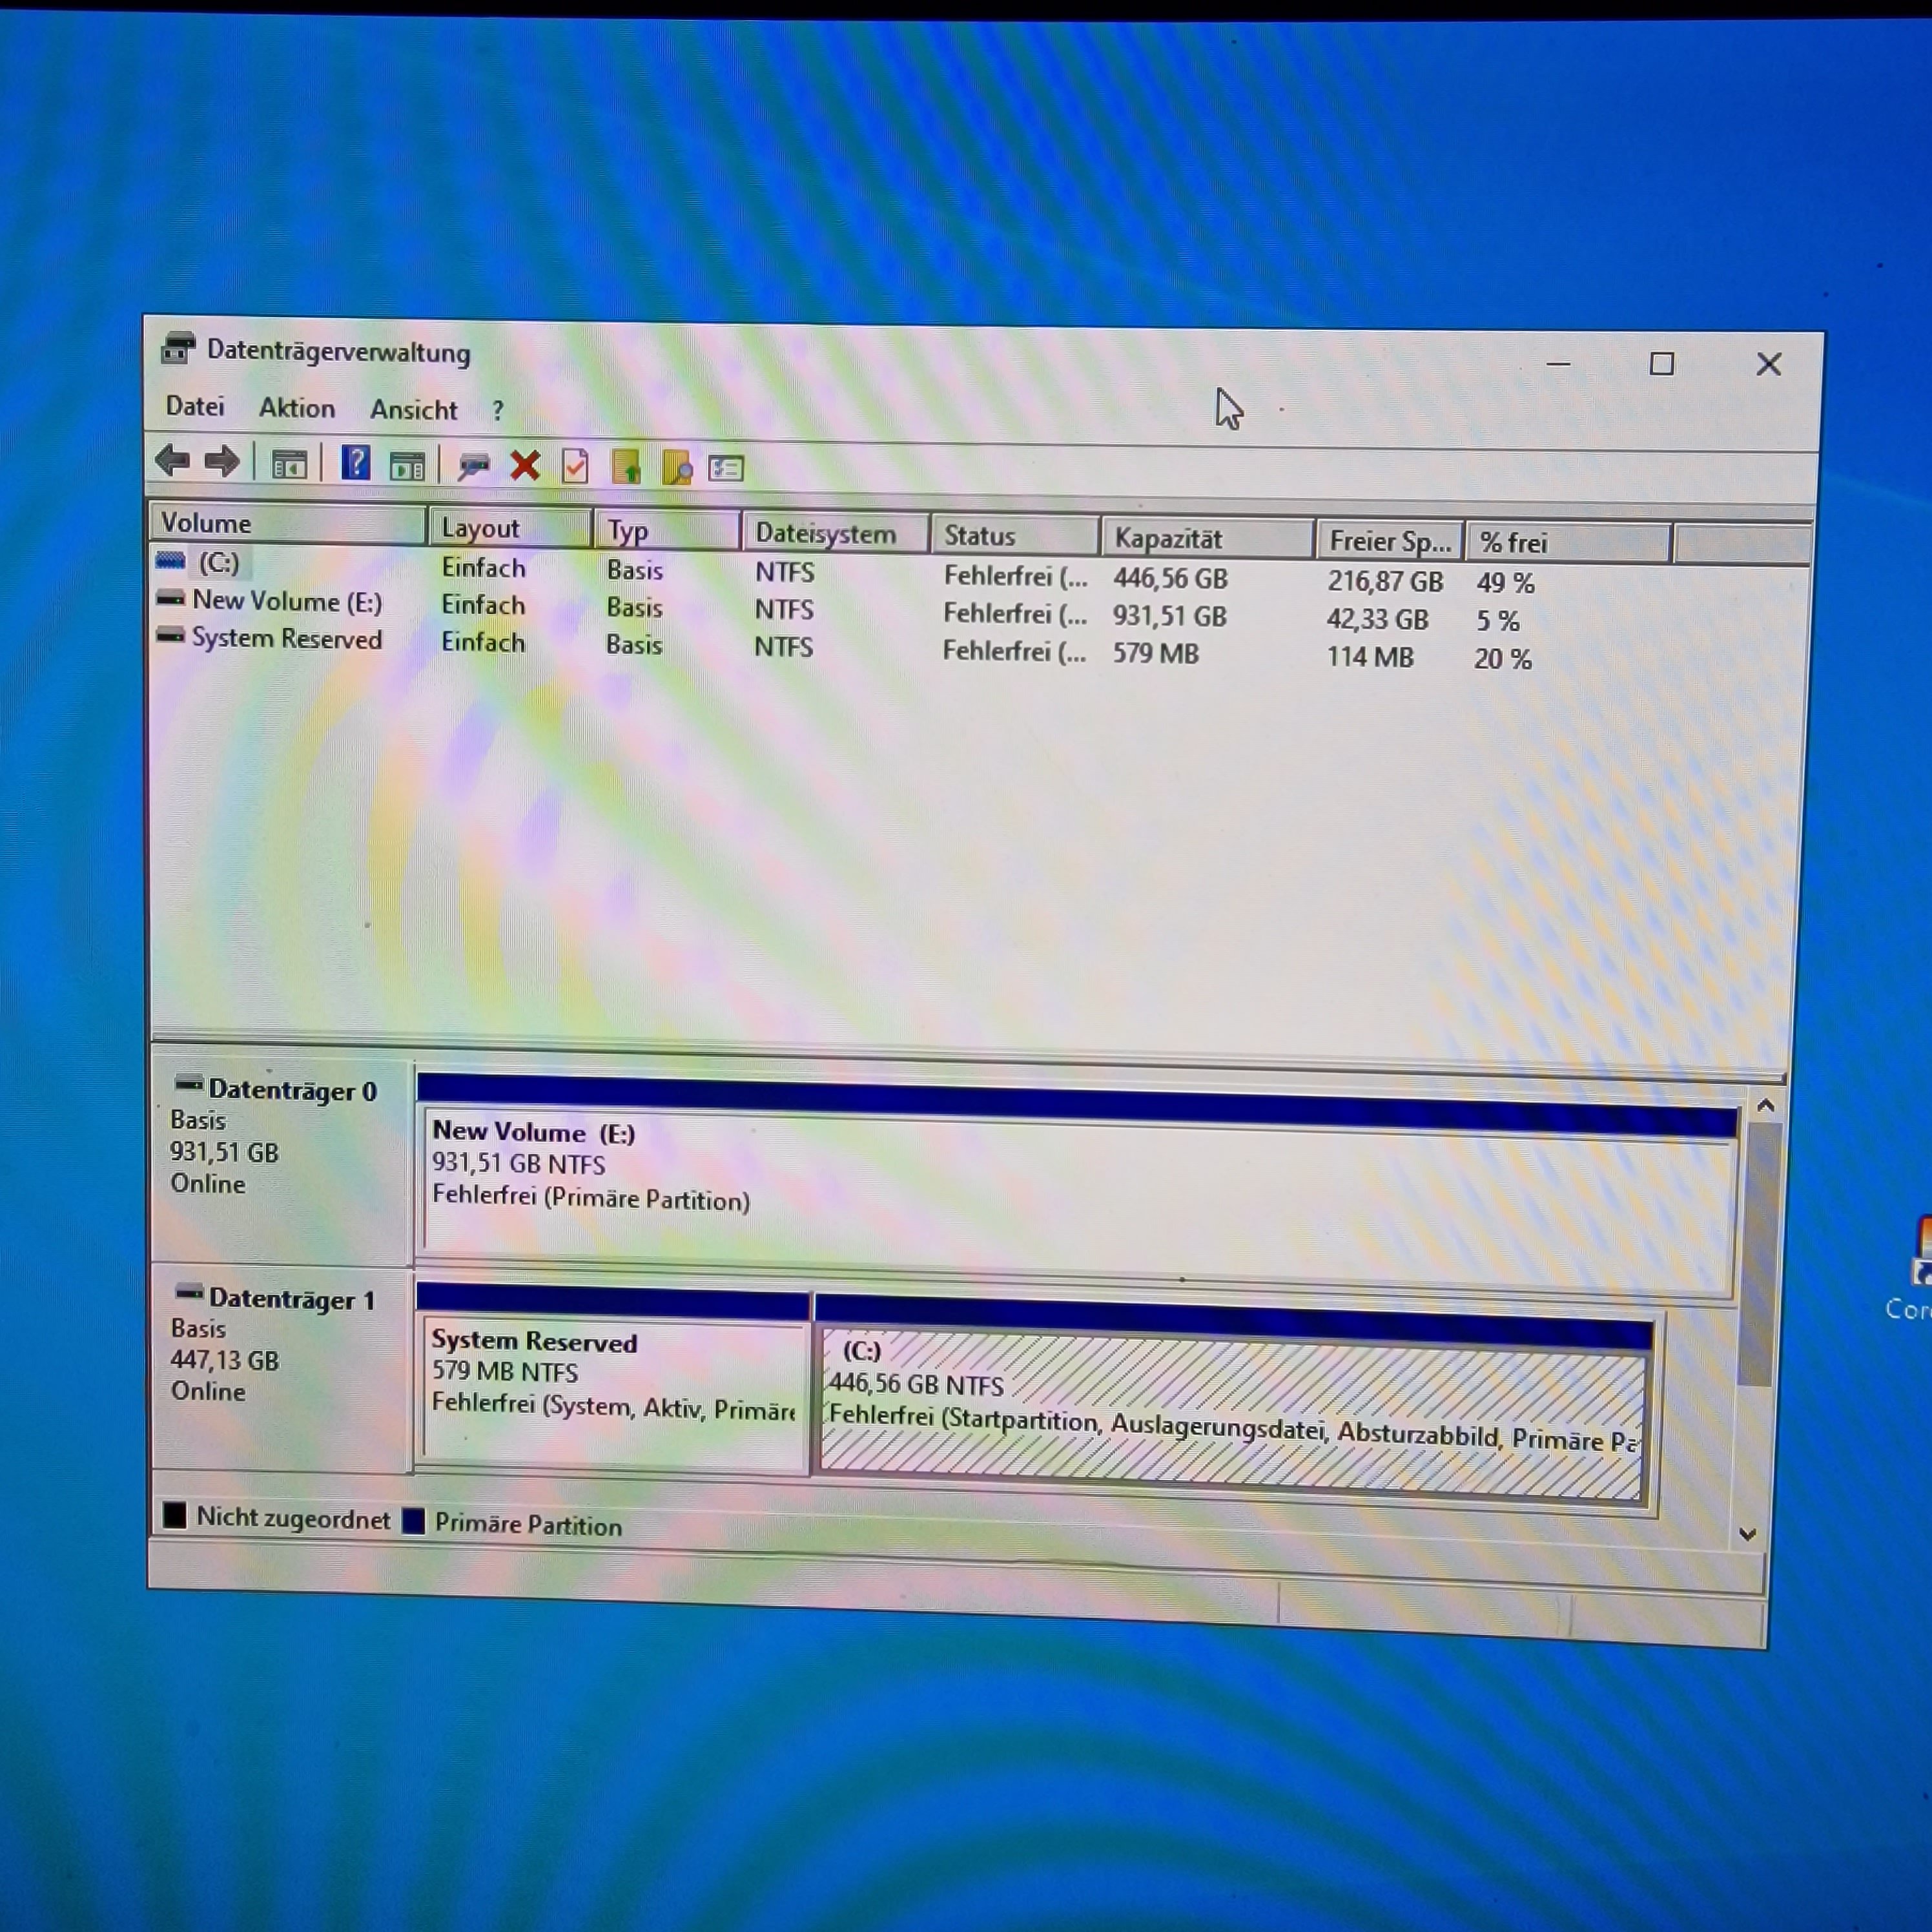The width and height of the screenshot is (1932, 1932).
Task: Click the yellow sheet with green arrow icon
Action: (626, 467)
